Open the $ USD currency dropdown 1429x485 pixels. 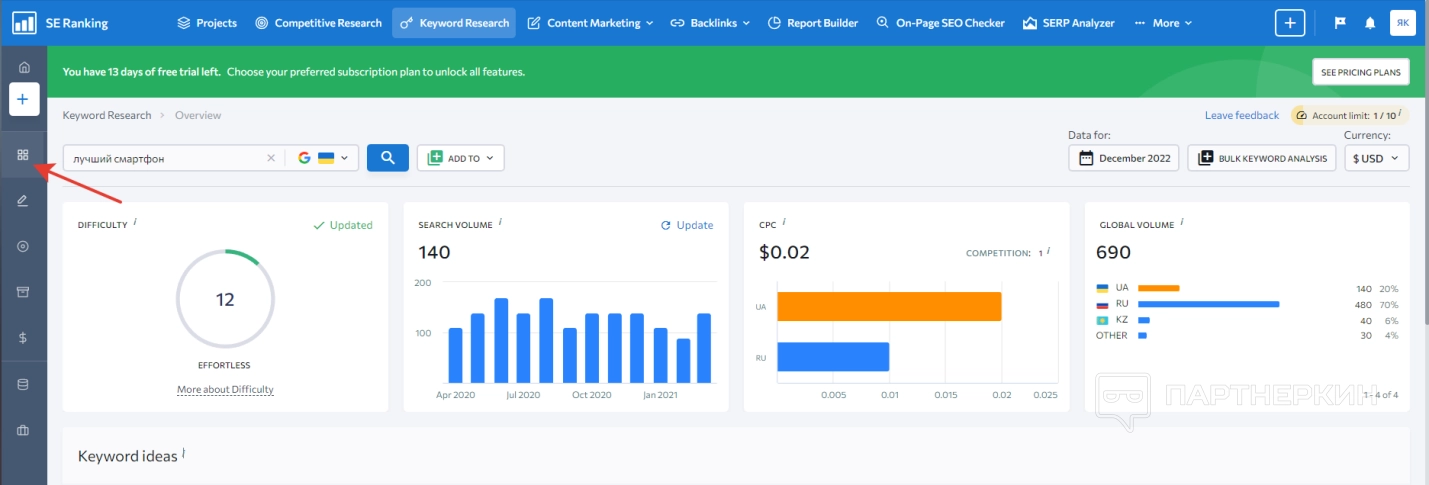tap(1376, 158)
